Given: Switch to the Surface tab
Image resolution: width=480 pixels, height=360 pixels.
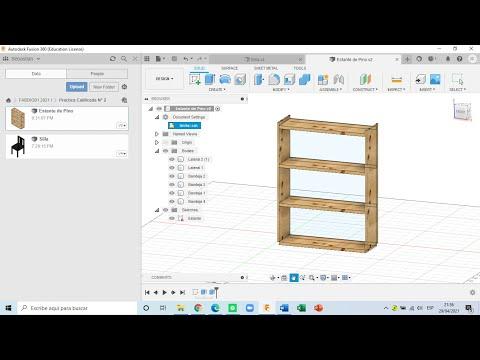Looking at the screenshot, I should (229, 68).
